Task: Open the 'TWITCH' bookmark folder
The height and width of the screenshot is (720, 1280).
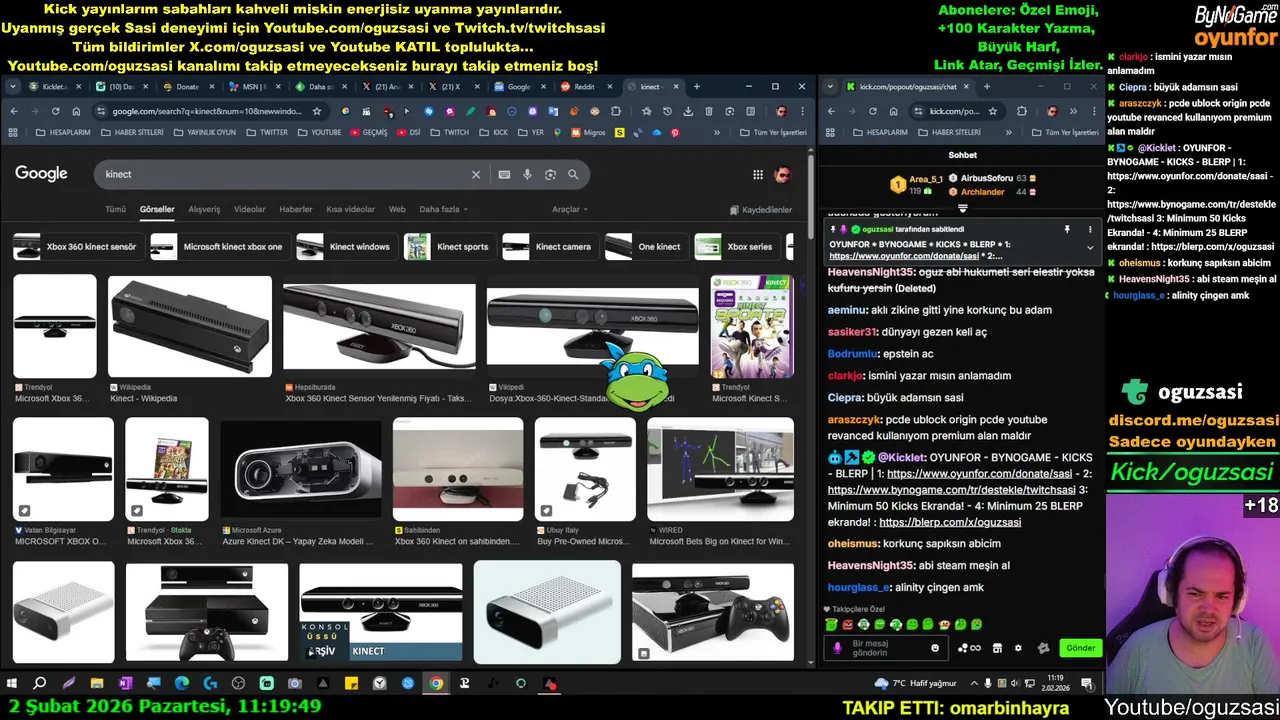Action: tap(449, 132)
